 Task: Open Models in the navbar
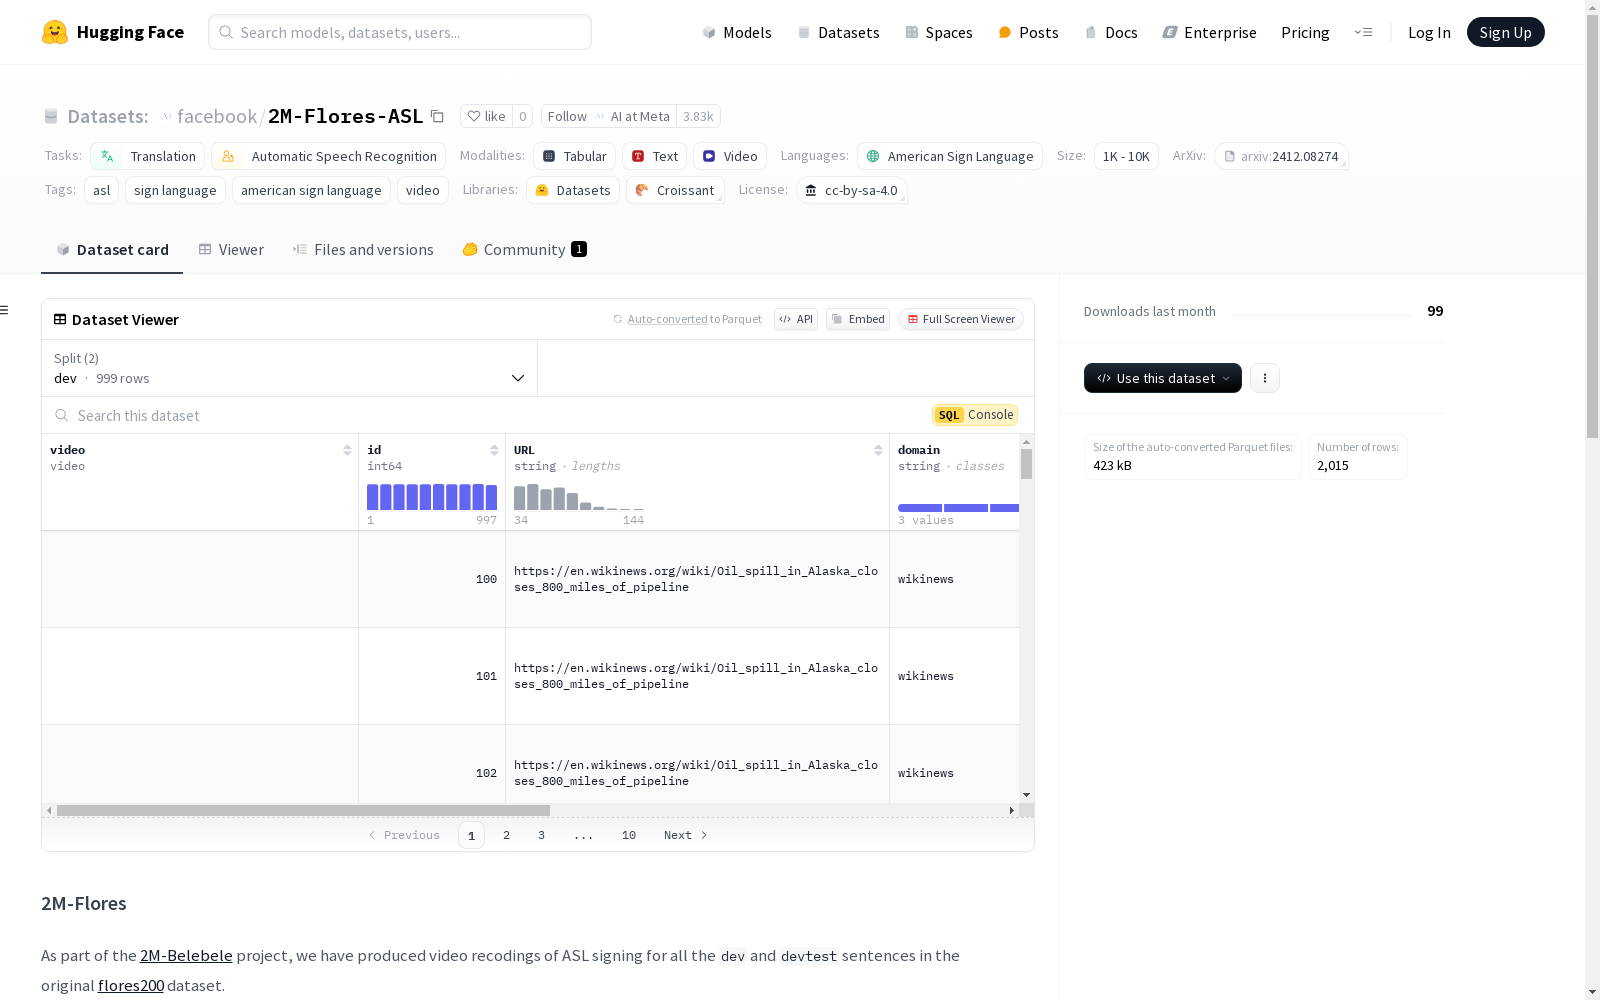[x=737, y=32]
